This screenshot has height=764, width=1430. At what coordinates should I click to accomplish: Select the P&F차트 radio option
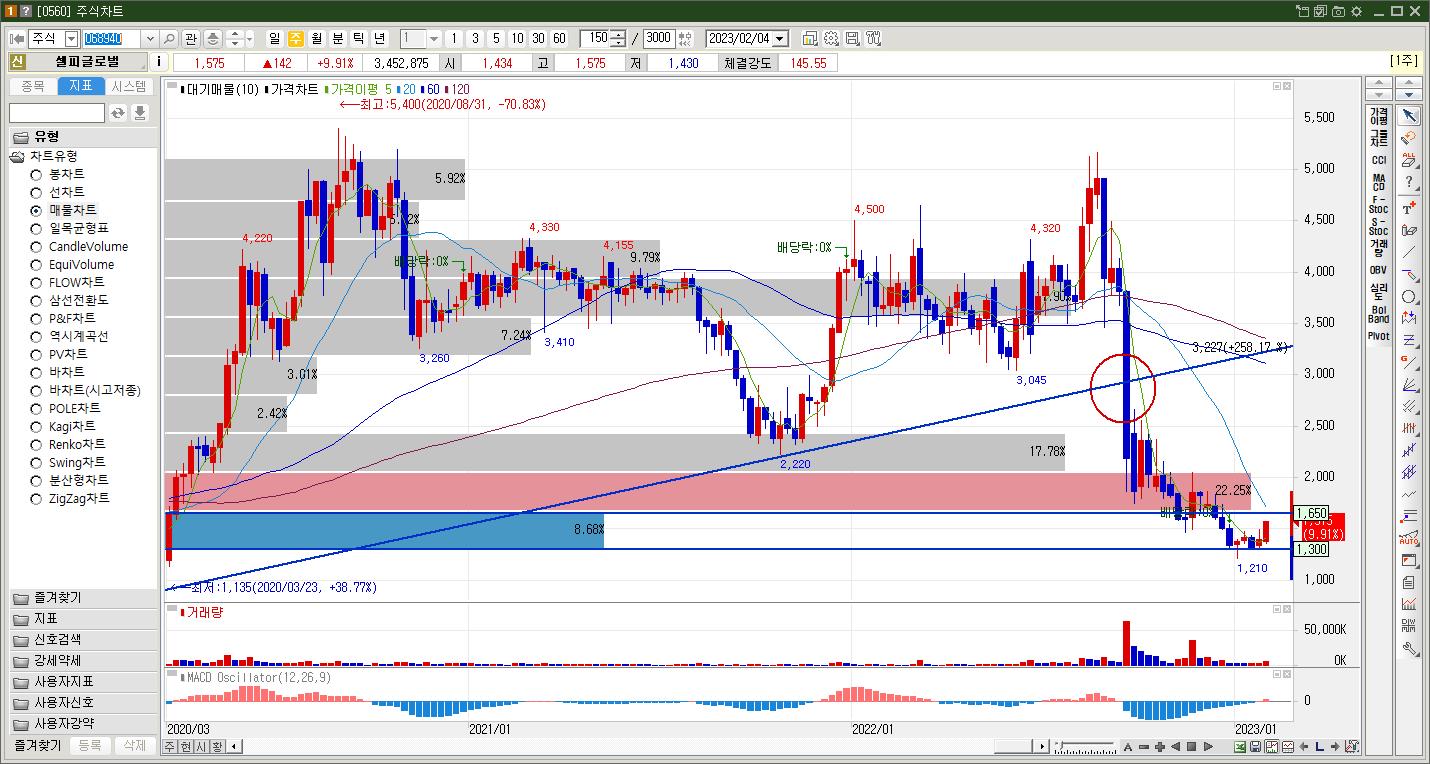coord(36,318)
